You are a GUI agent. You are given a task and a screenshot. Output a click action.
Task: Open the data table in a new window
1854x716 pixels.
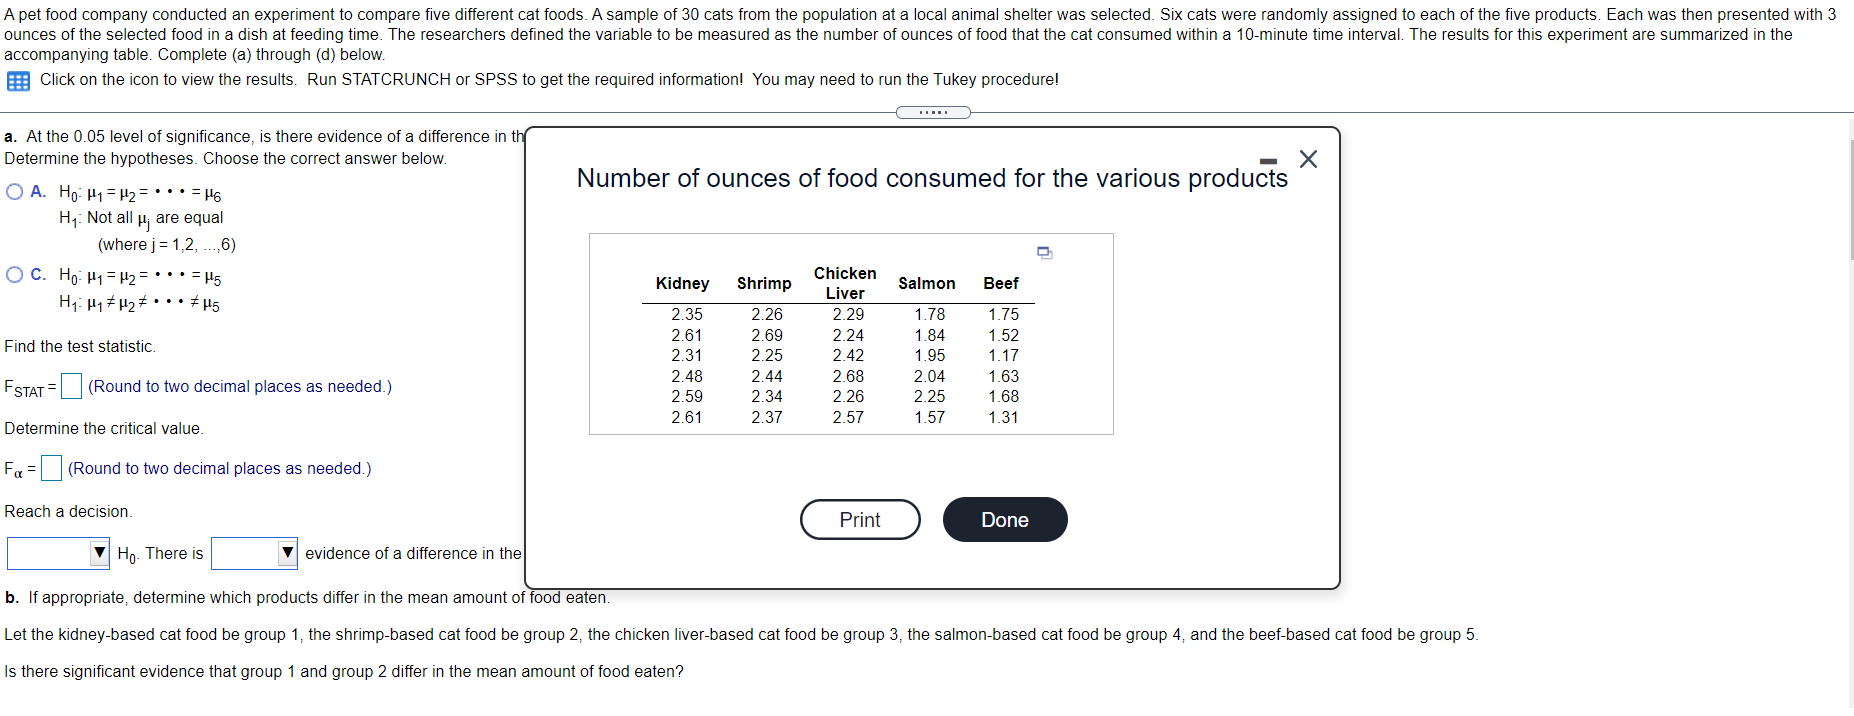pyautogui.click(x=1045, y=253)
